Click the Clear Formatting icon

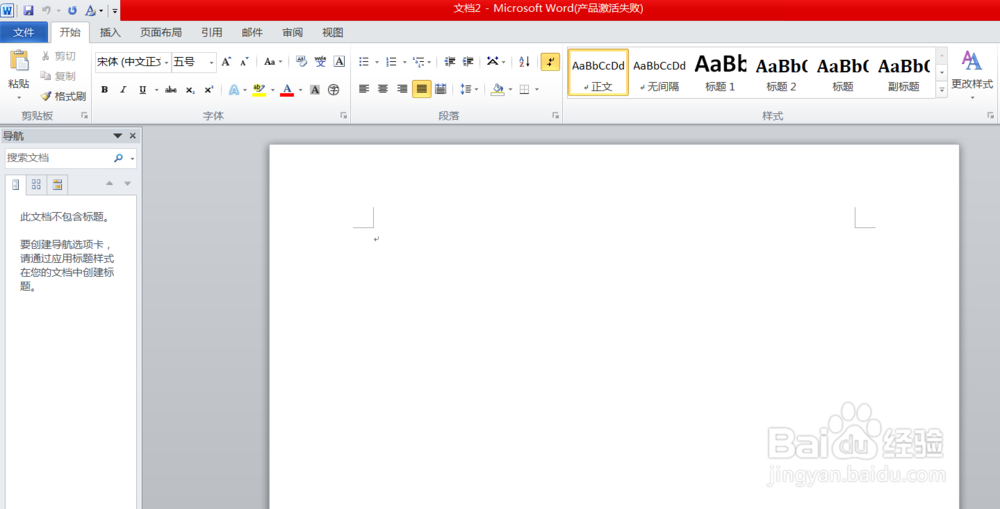coord(302,62)
